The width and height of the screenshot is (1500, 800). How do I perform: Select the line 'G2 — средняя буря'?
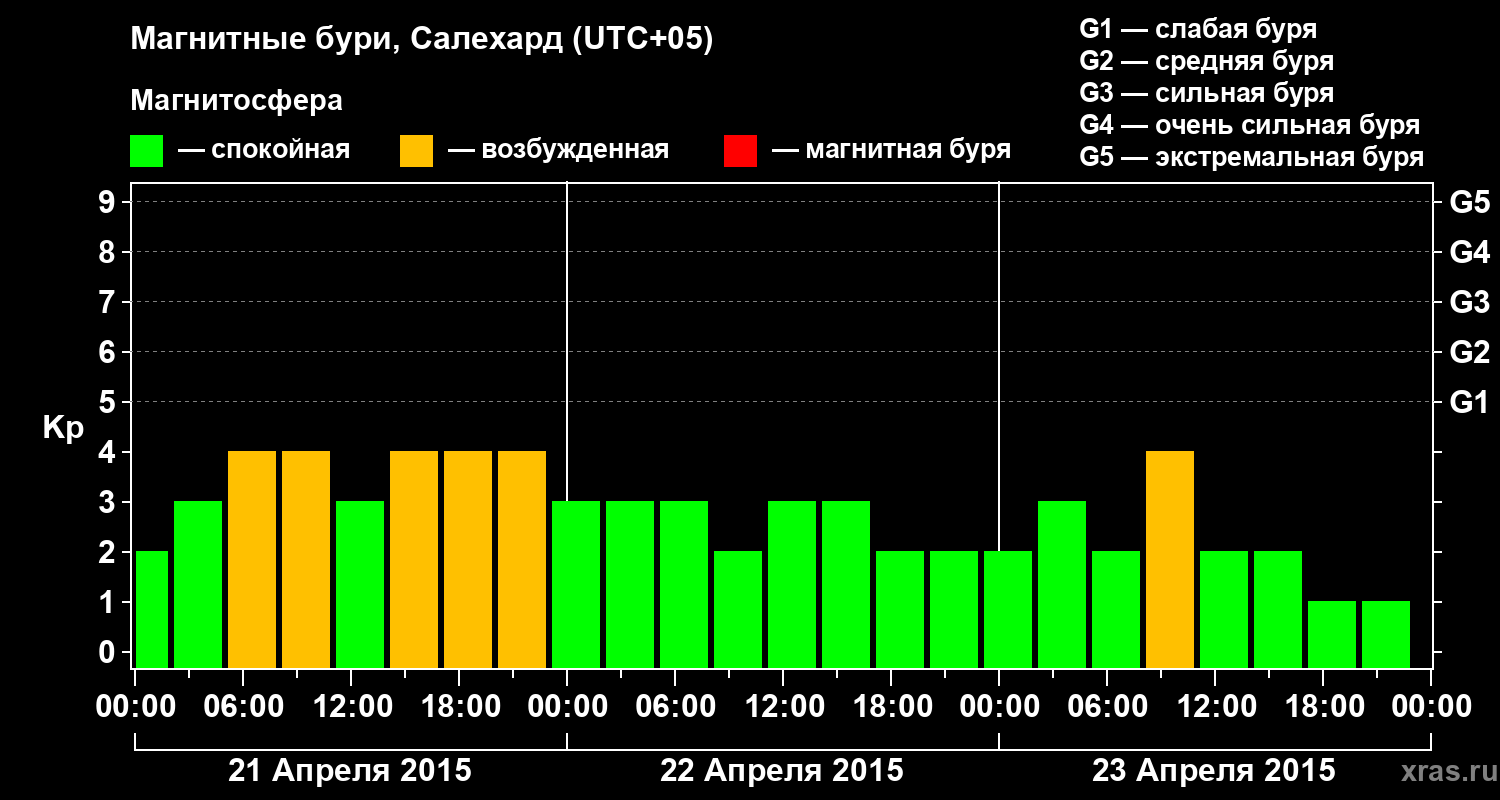pyautogui.click(x=1207, y=61)
